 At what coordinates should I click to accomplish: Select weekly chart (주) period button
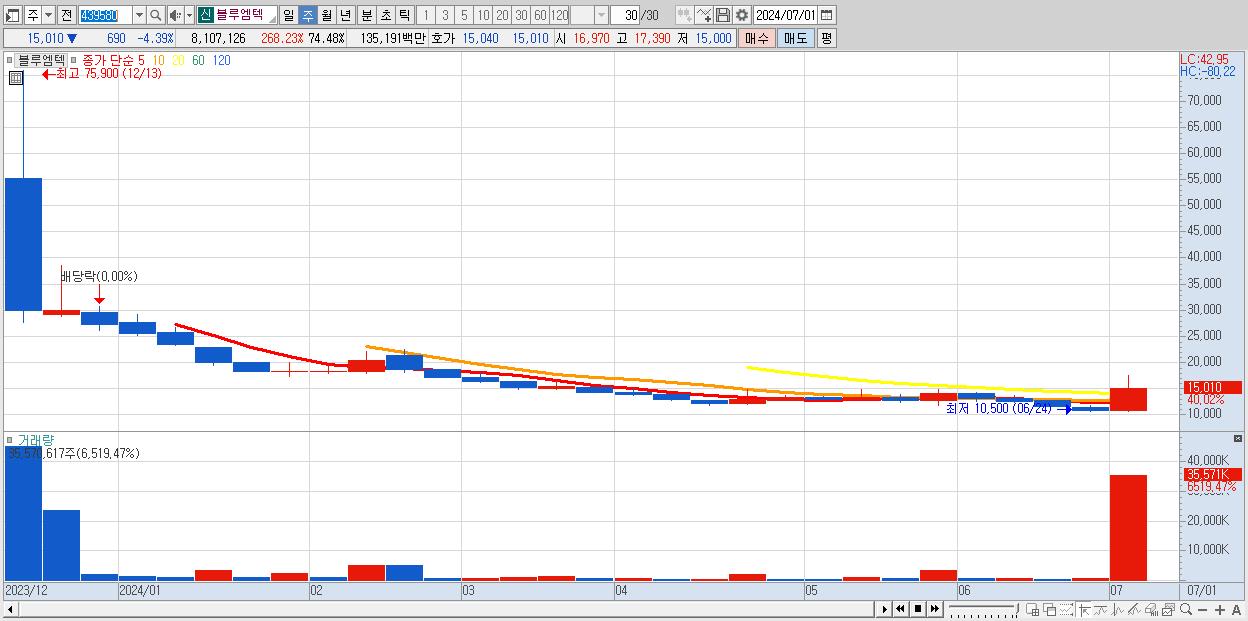coord(307,15)
